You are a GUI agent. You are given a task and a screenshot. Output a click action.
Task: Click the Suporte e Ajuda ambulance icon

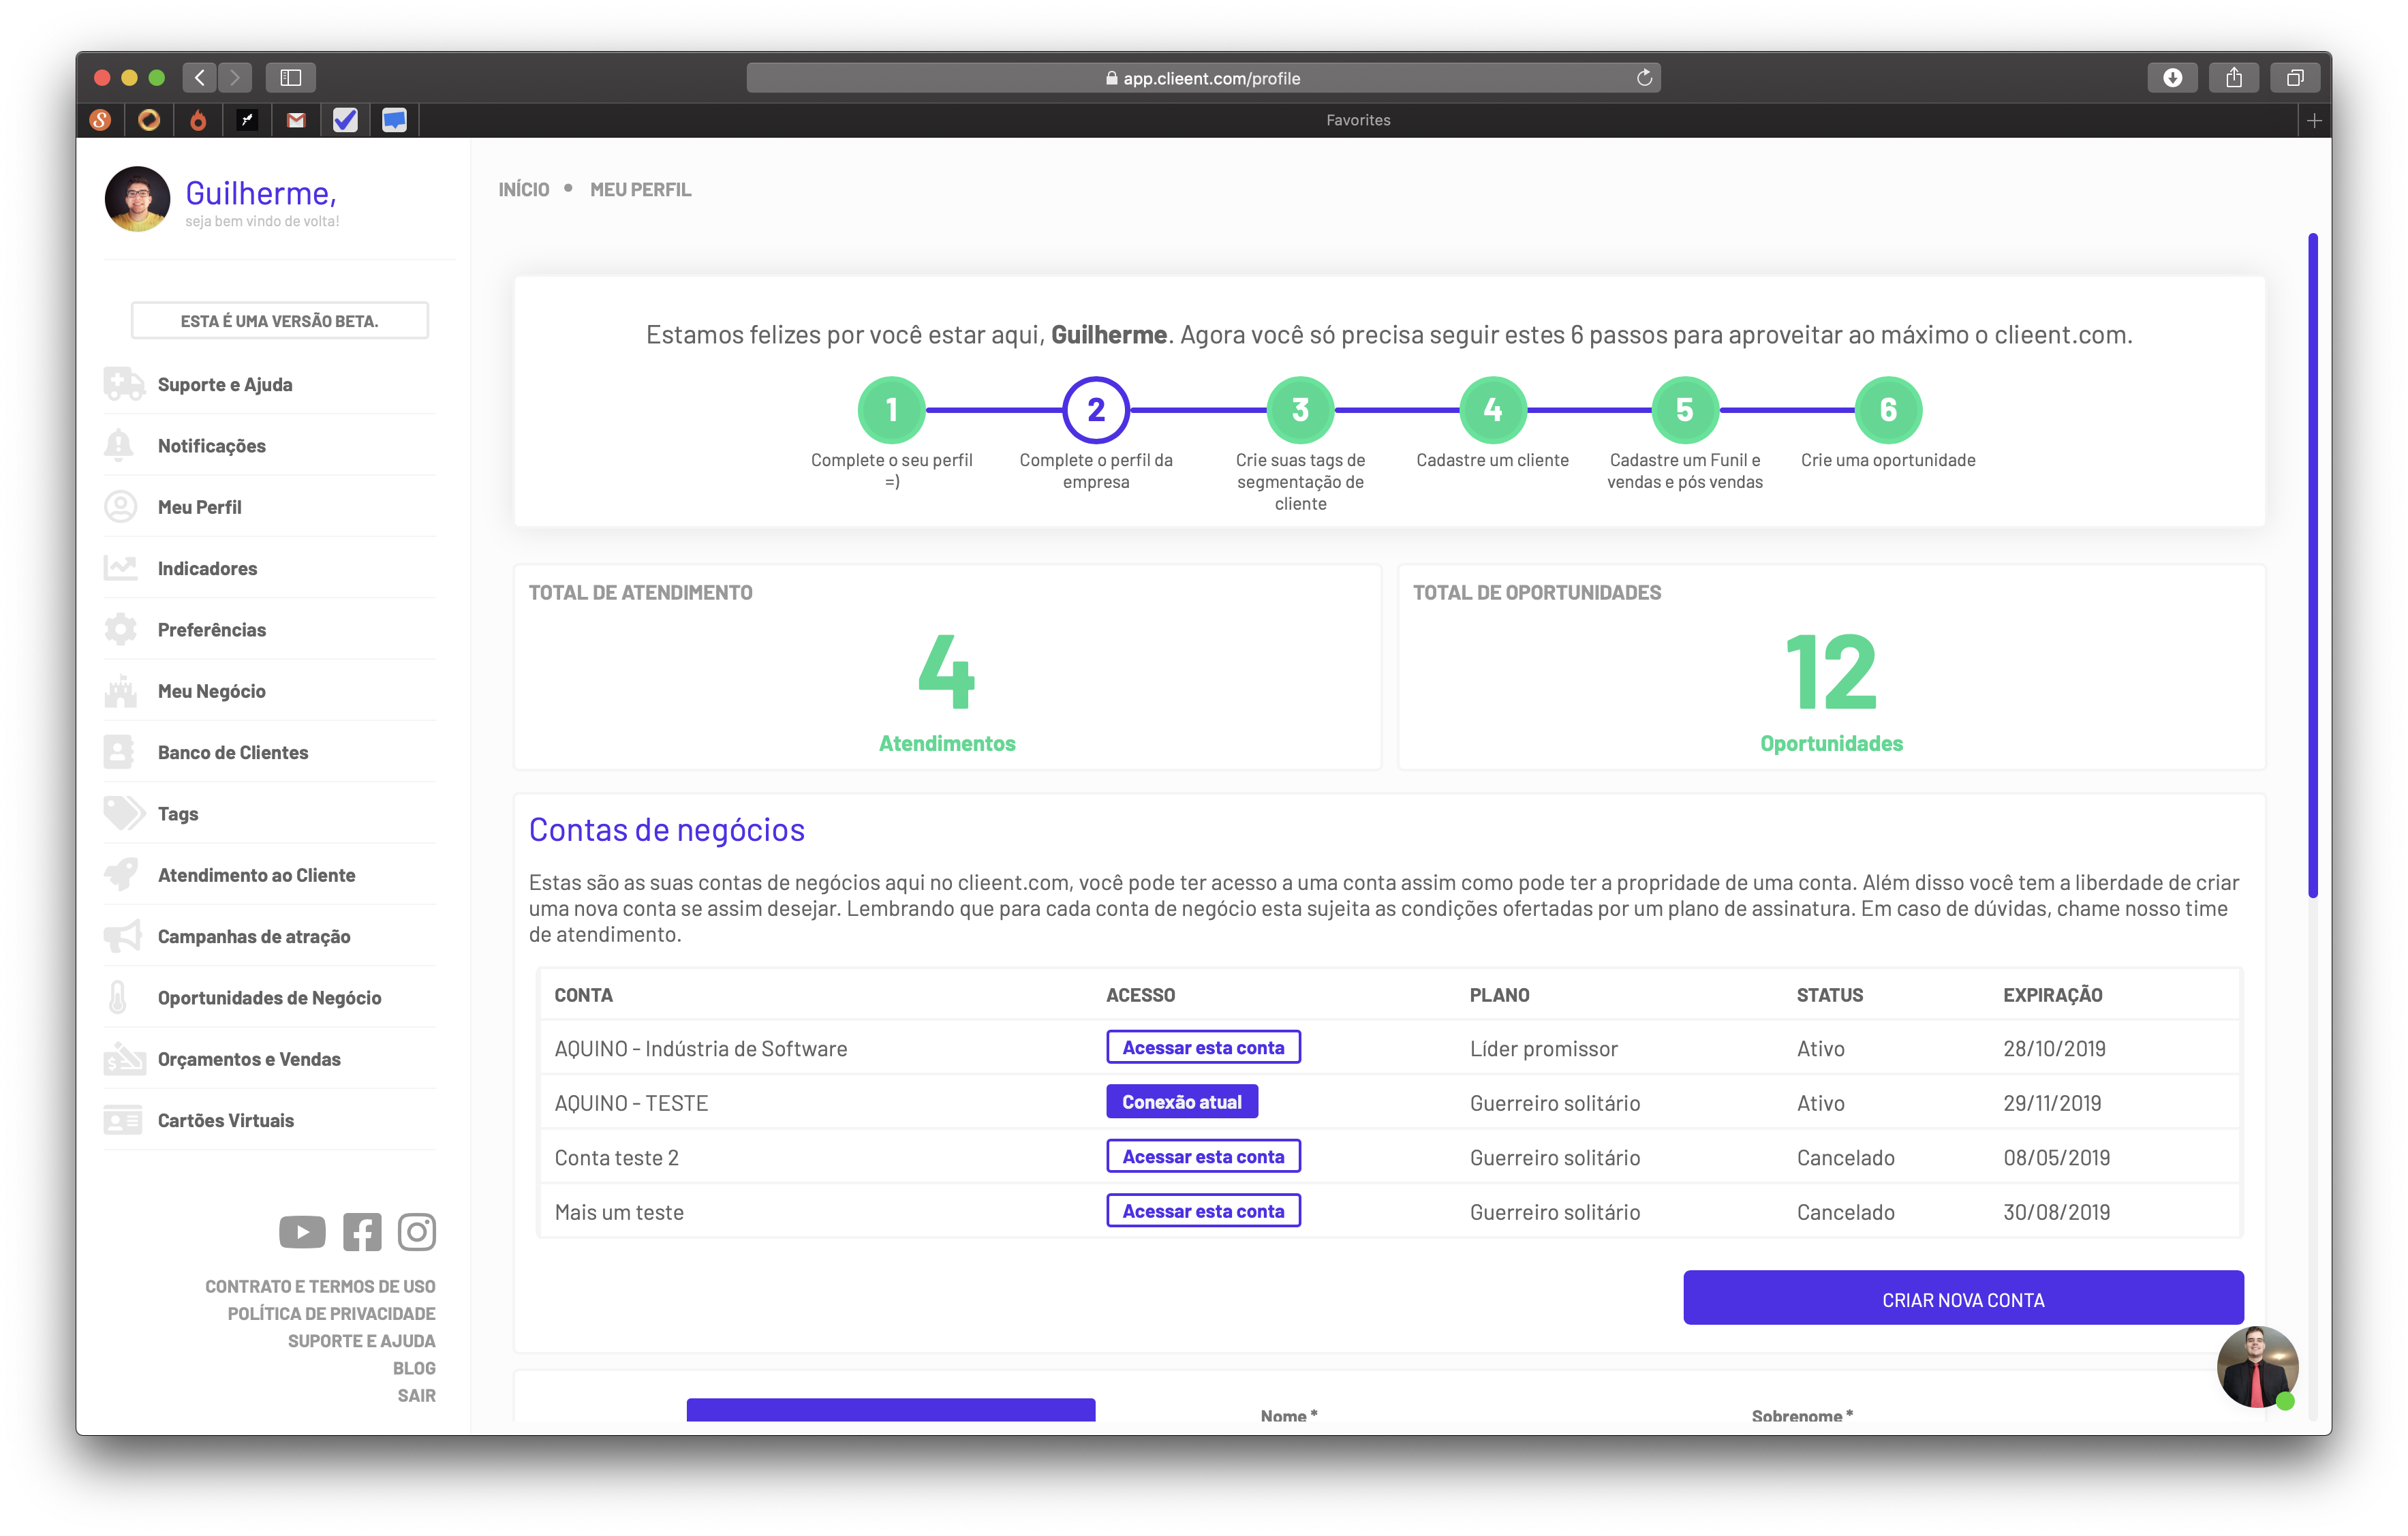tap(123, 384)
